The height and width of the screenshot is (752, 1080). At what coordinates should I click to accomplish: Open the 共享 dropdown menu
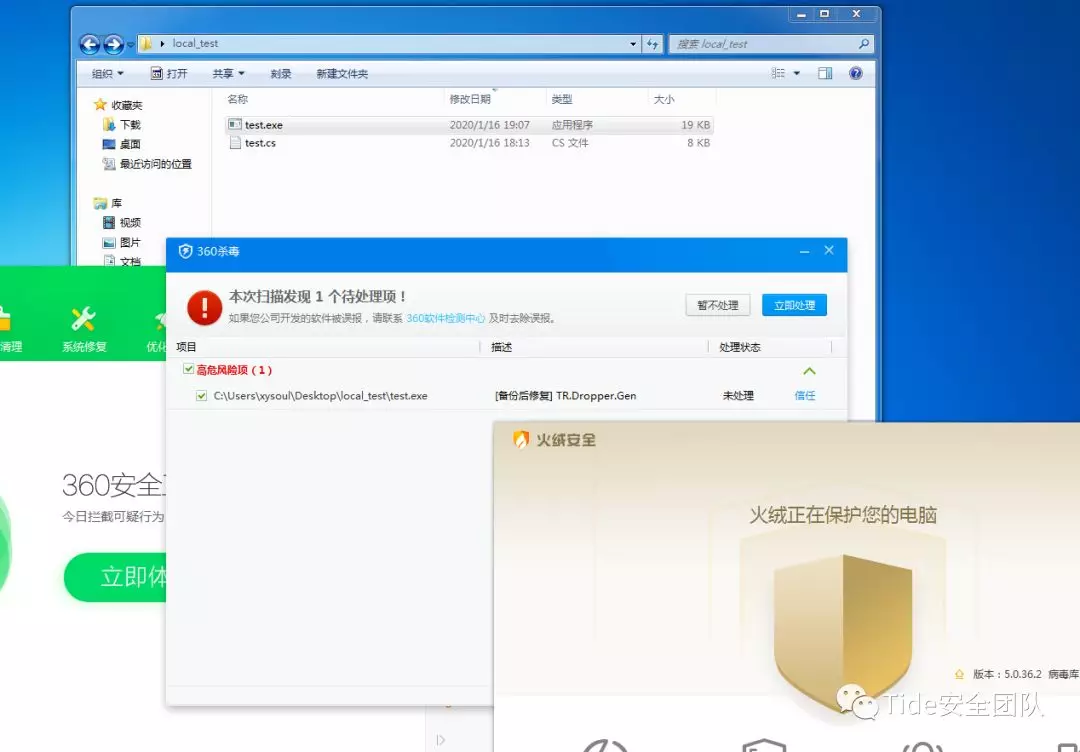click(x=229, y=73)
